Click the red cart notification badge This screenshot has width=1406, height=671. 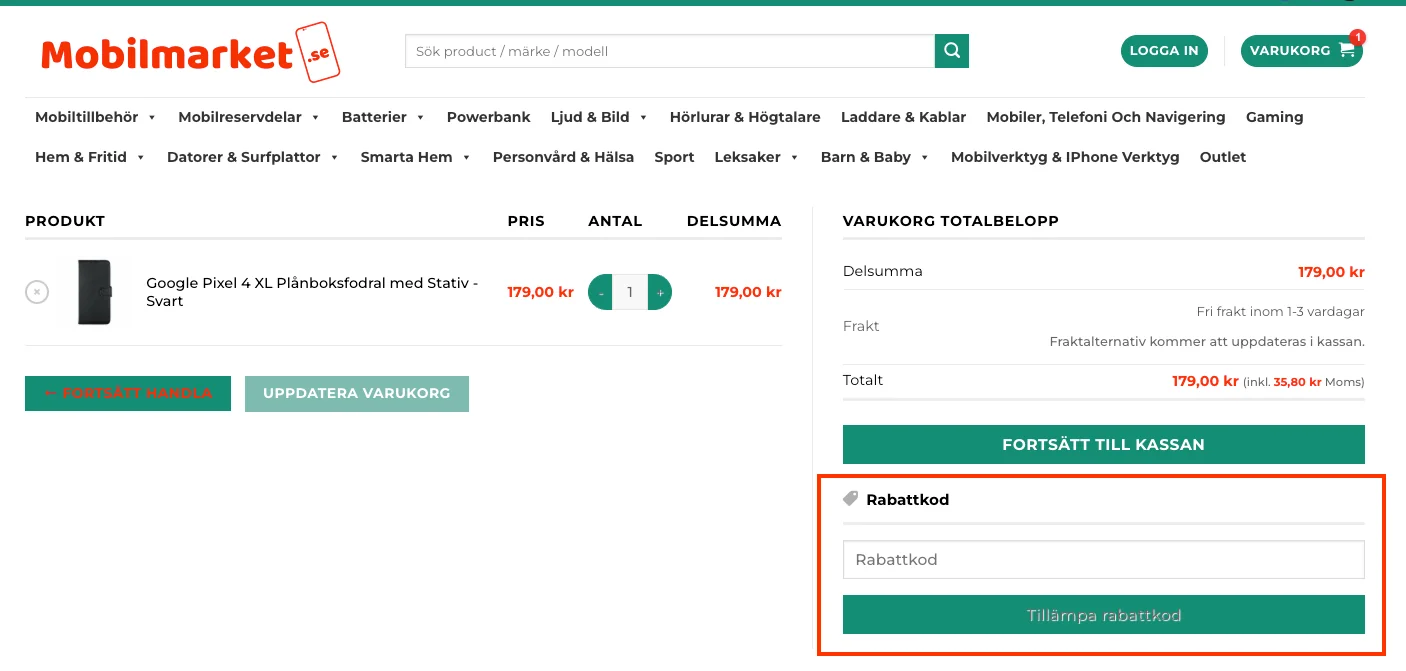pos(1357,36)
